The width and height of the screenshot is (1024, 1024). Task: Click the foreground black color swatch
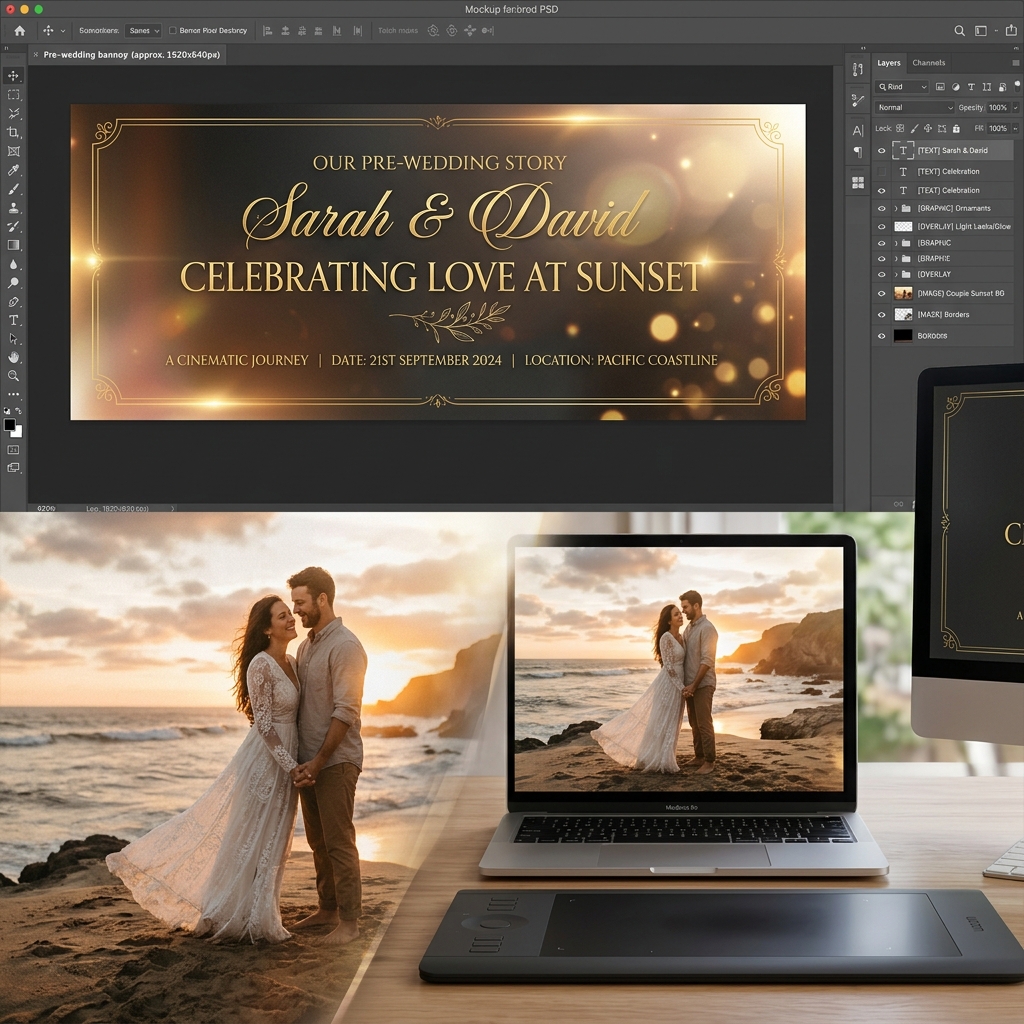tap(9, 424)
